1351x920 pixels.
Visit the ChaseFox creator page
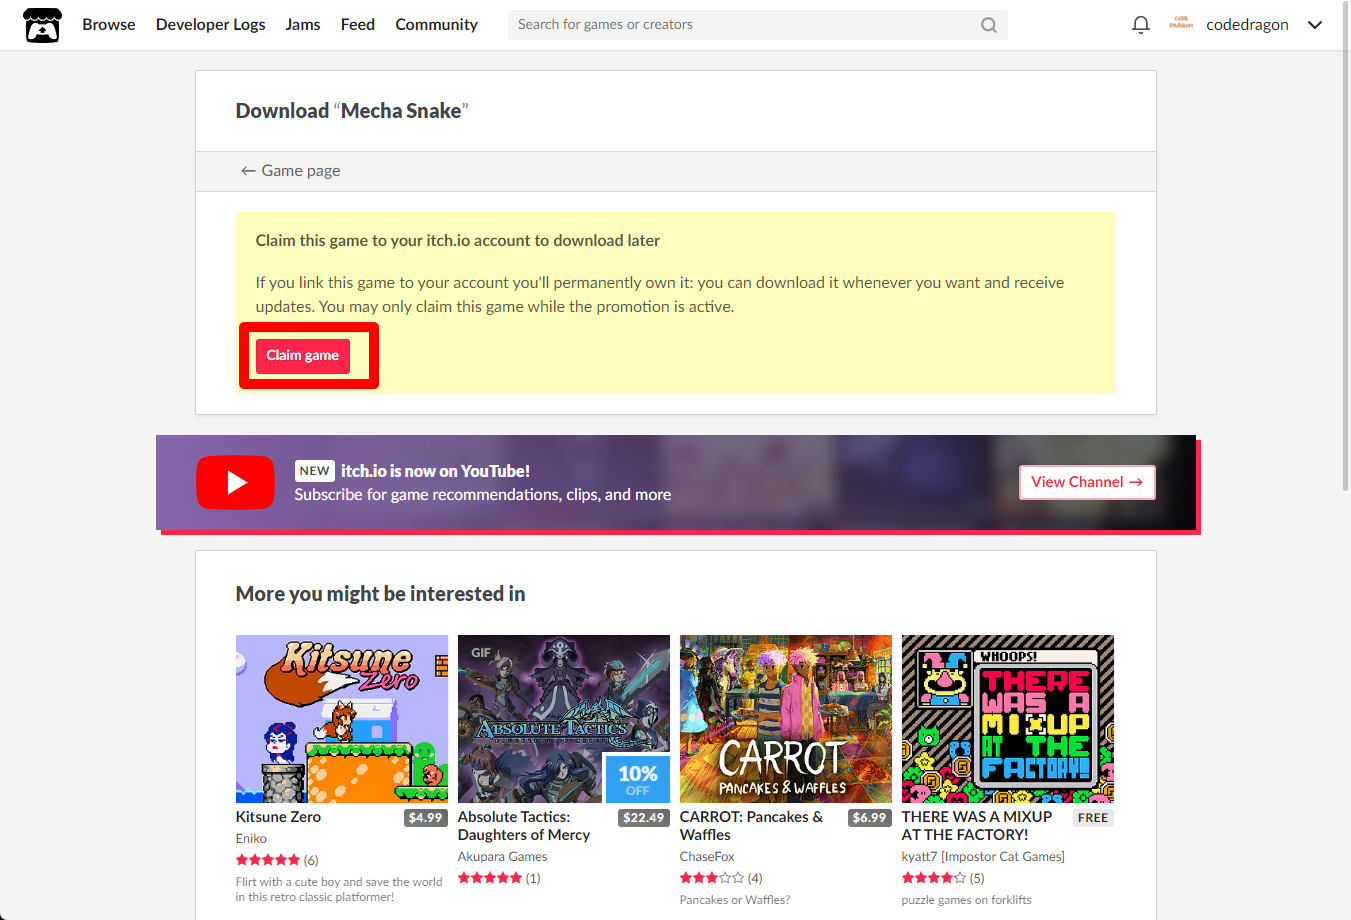click(x=707, y=857)
